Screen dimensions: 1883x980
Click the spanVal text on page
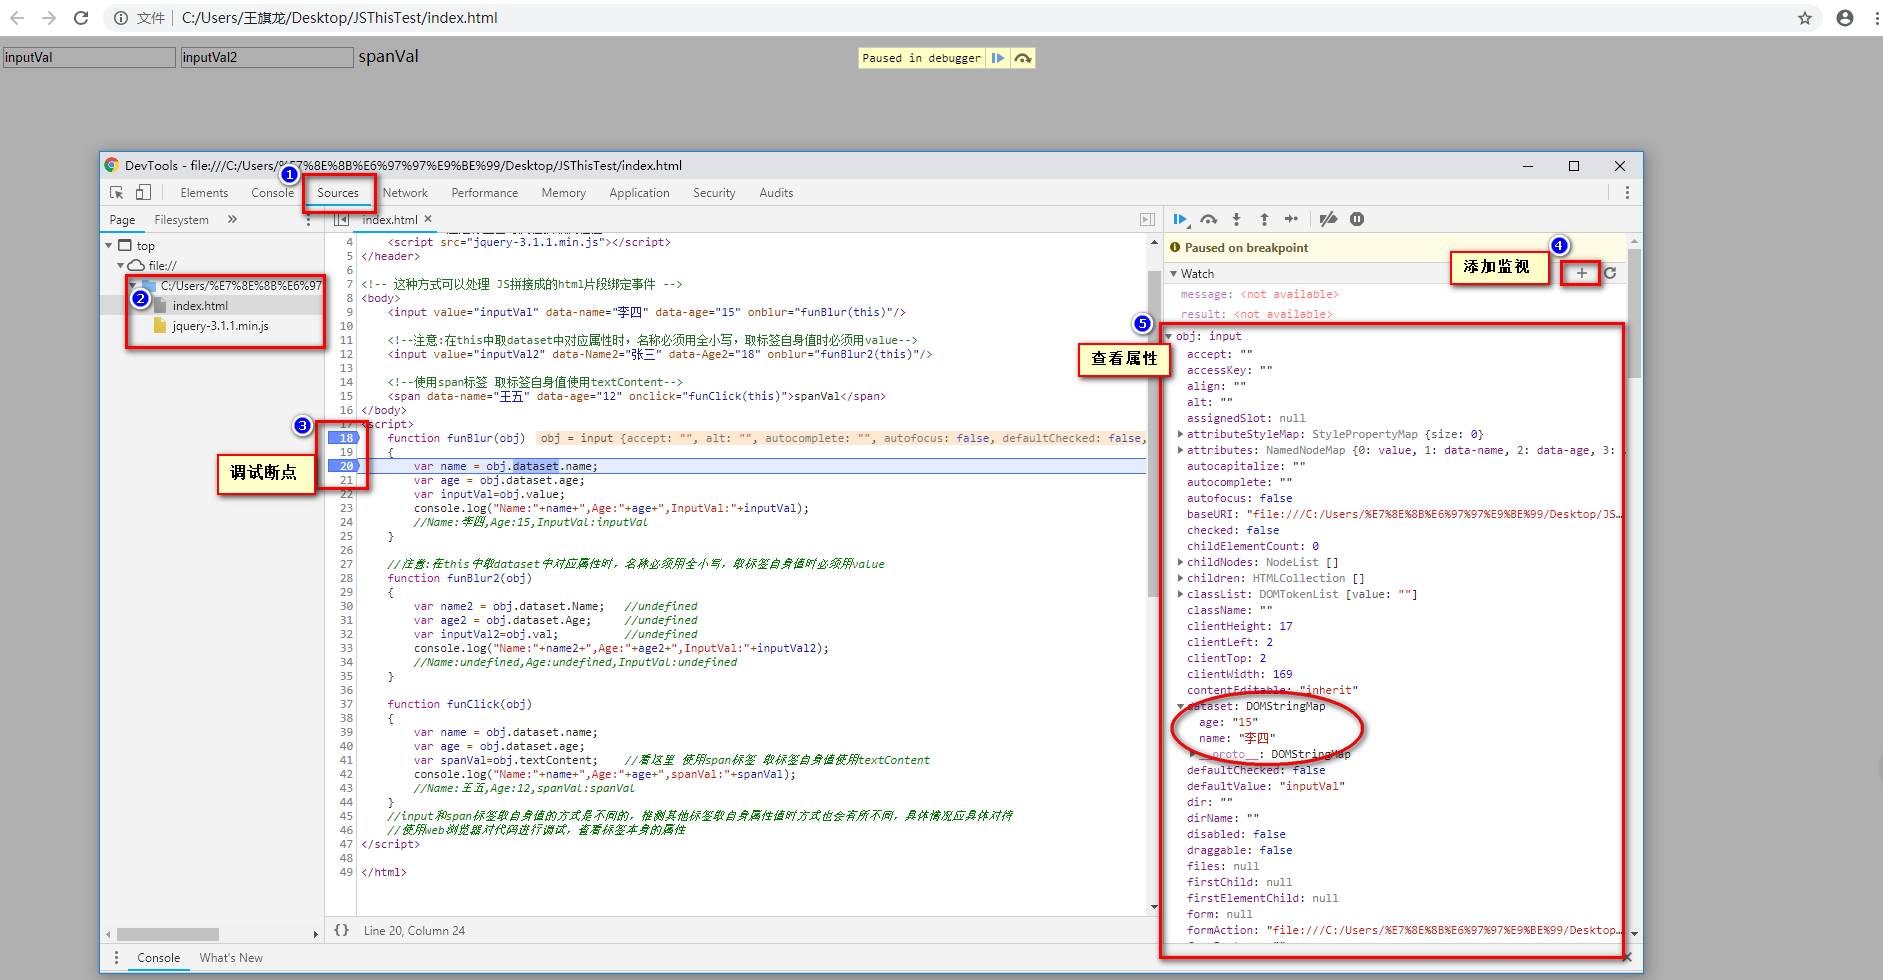click(389, 57)
